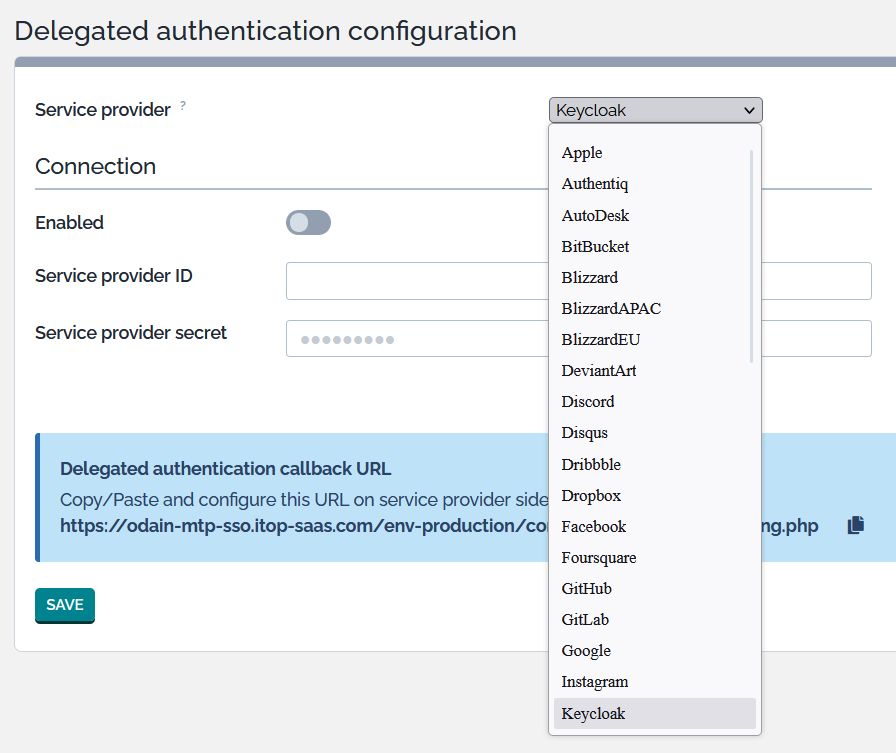The width and height of the screenshot is (896, 753).
Task: Pick Instagram from the provider options
Action: coord(595,682)
